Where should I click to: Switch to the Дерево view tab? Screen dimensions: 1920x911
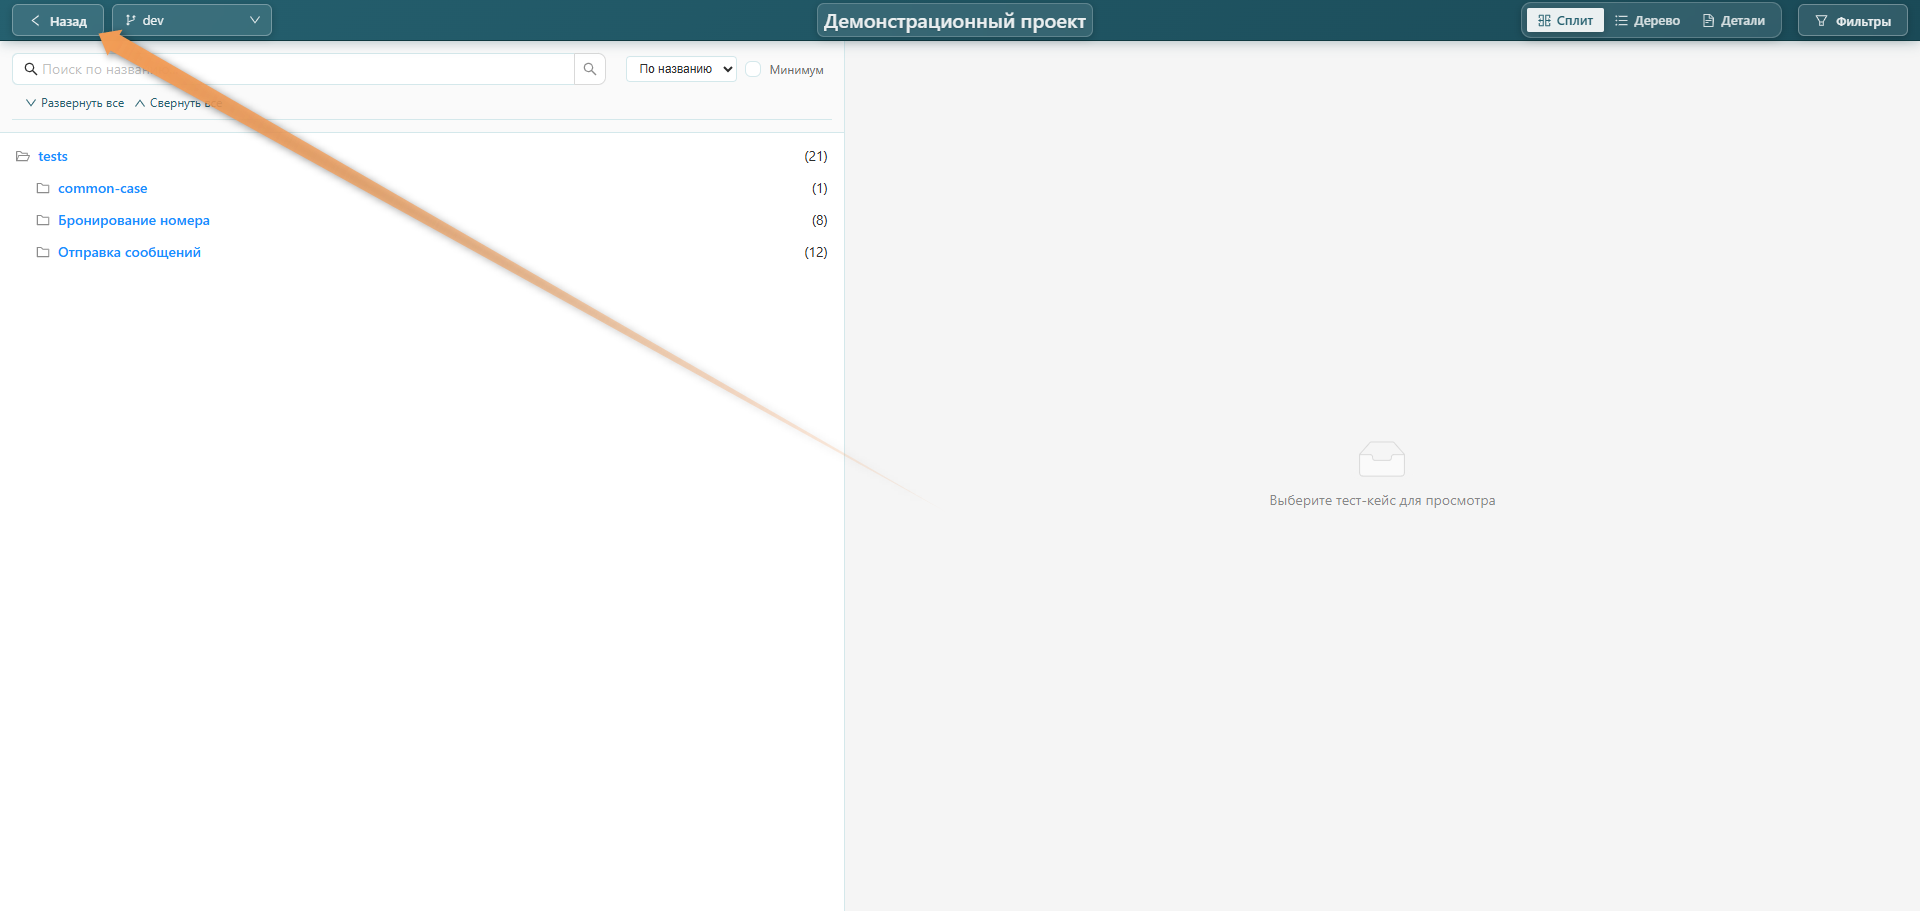coord(1647,21)
